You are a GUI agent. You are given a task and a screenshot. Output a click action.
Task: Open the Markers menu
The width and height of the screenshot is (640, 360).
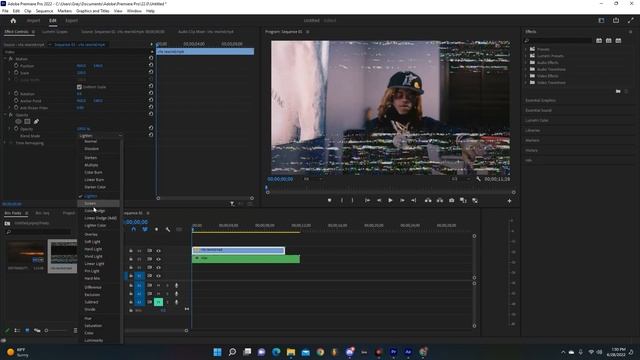tap(64, 11)
